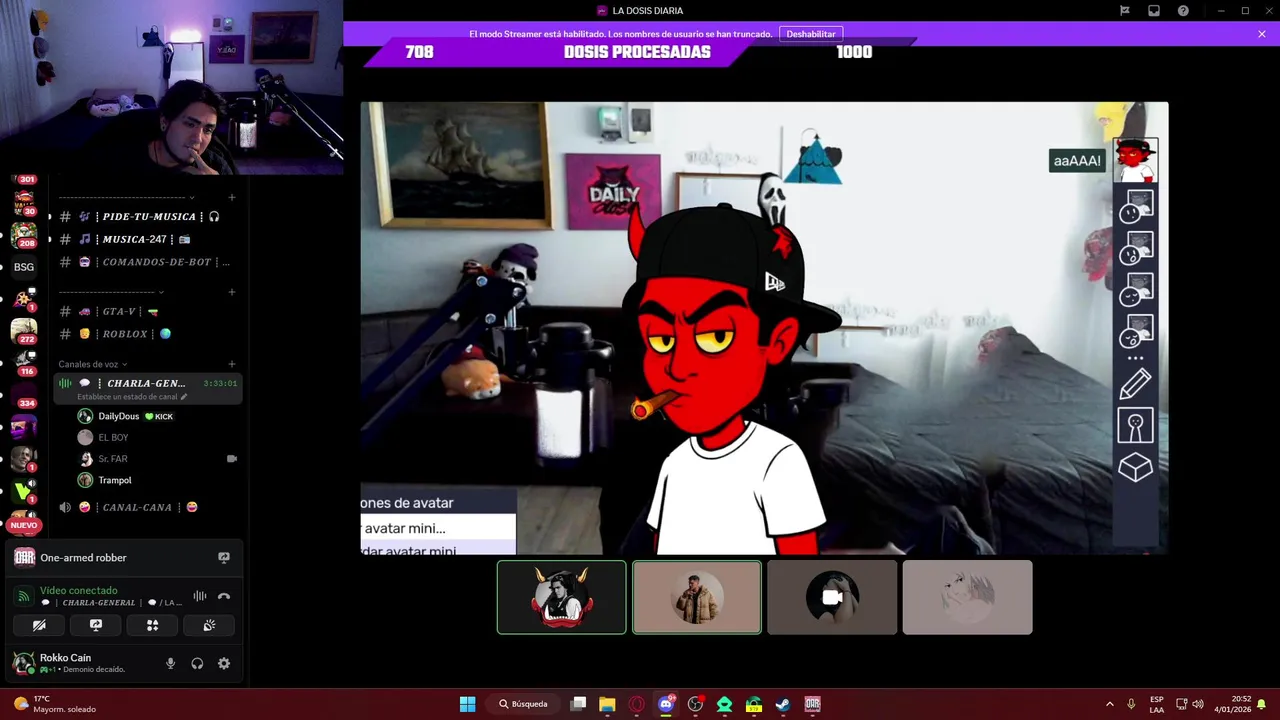
Task: Click the Búsqueda taskbar search box
Action: click(523, 704)
